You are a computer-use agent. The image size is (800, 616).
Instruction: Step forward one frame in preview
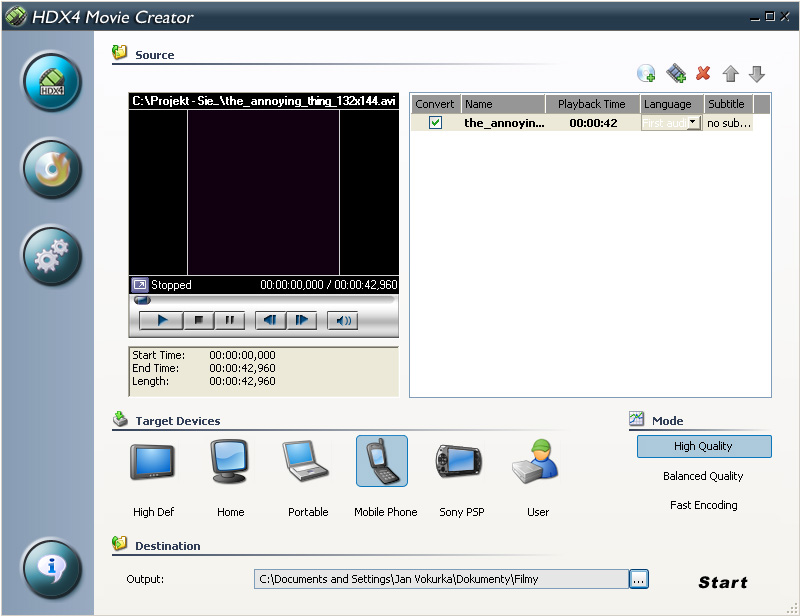pyautogui.click(x=302, y=321)
